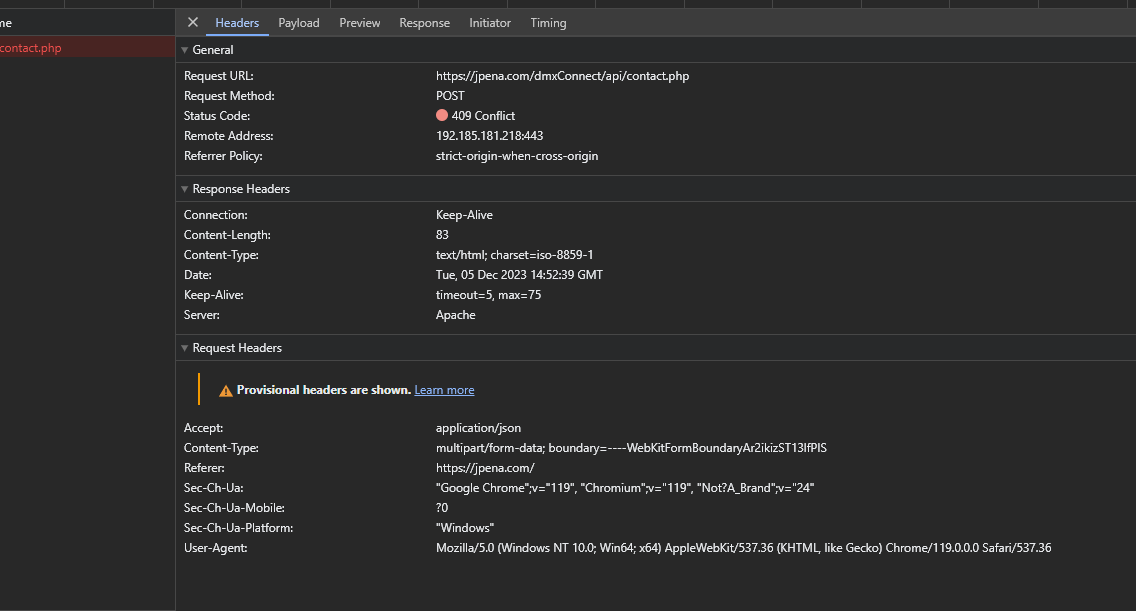Click the Content-Length value 83
Viewport: 1136px width, 611px height.
[442, 235]
